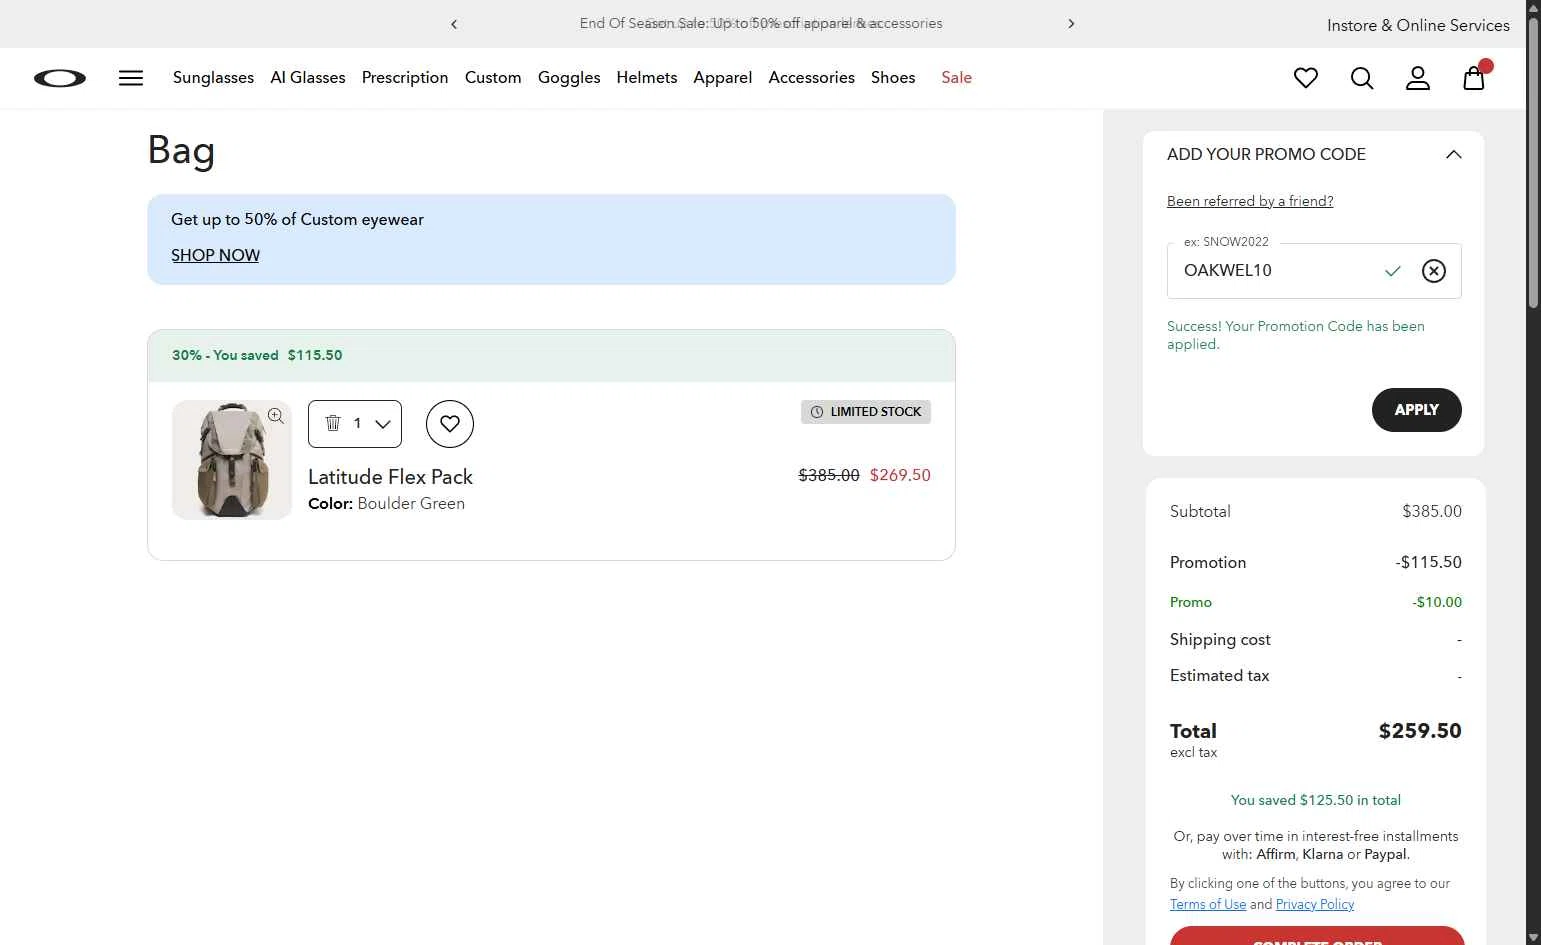Show previous promo banner message

(454, 24)
